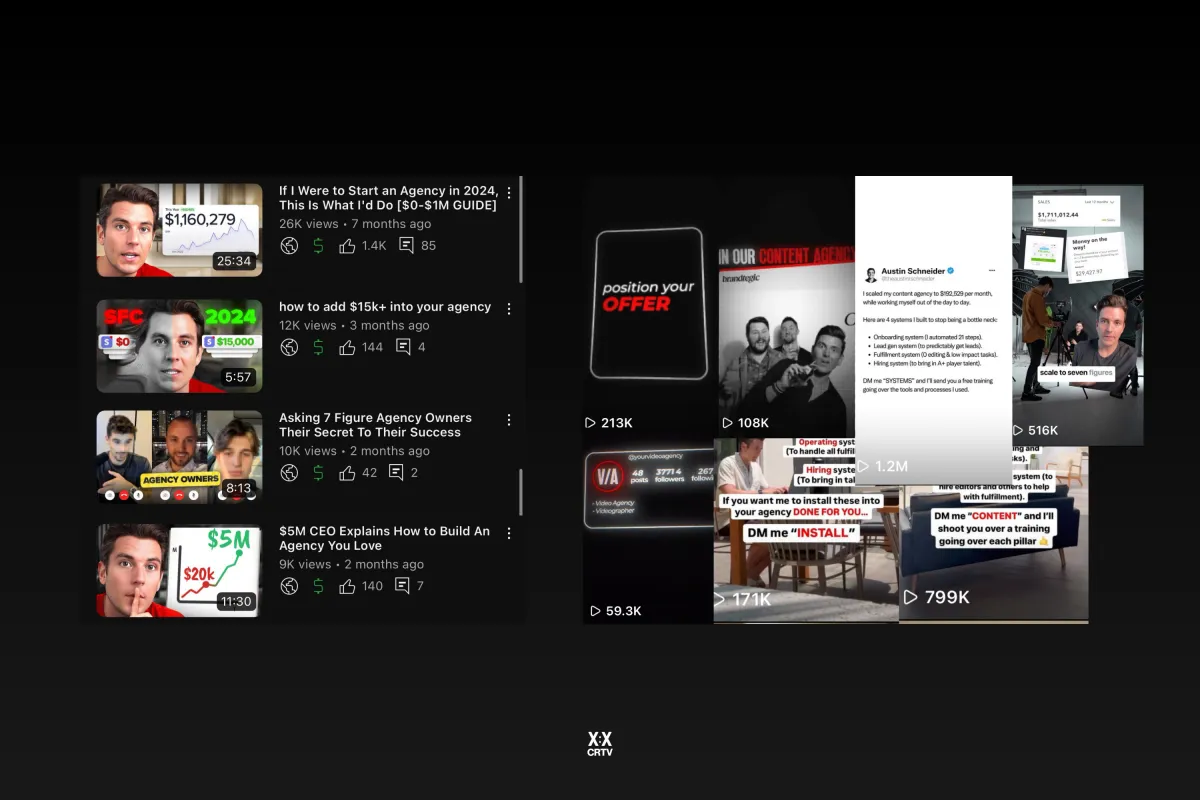Click the 799K view count on the reel
This screenshot has width=1200, height=800.
(947, 597)
